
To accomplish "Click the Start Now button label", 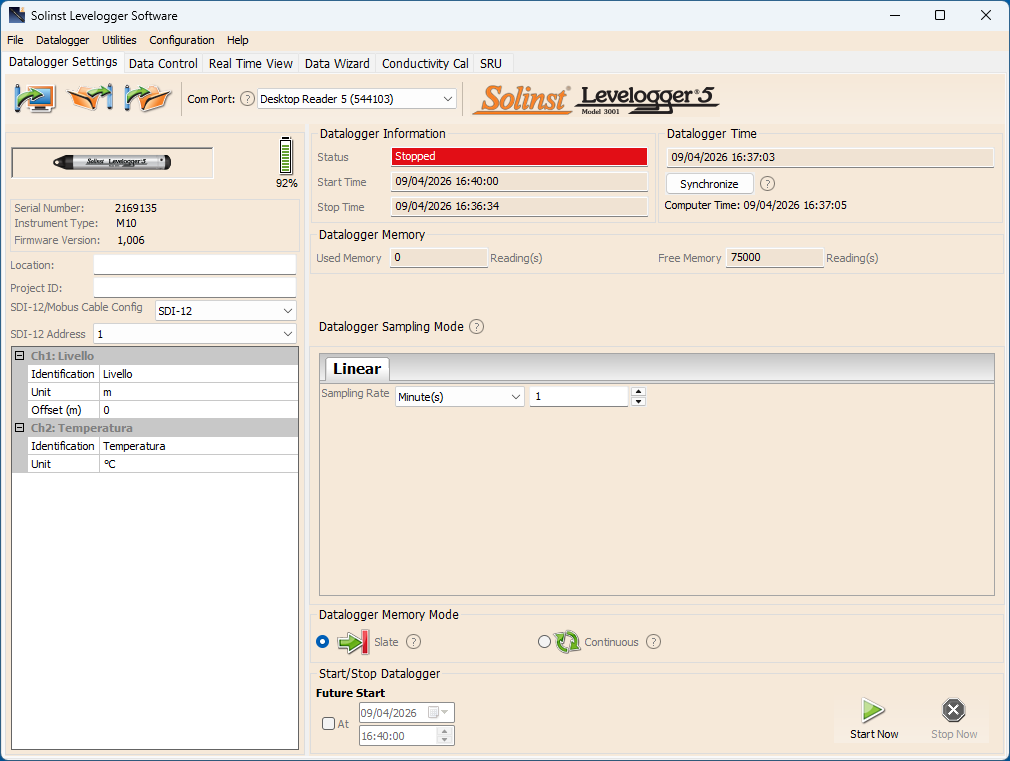I will coord(873,733).
